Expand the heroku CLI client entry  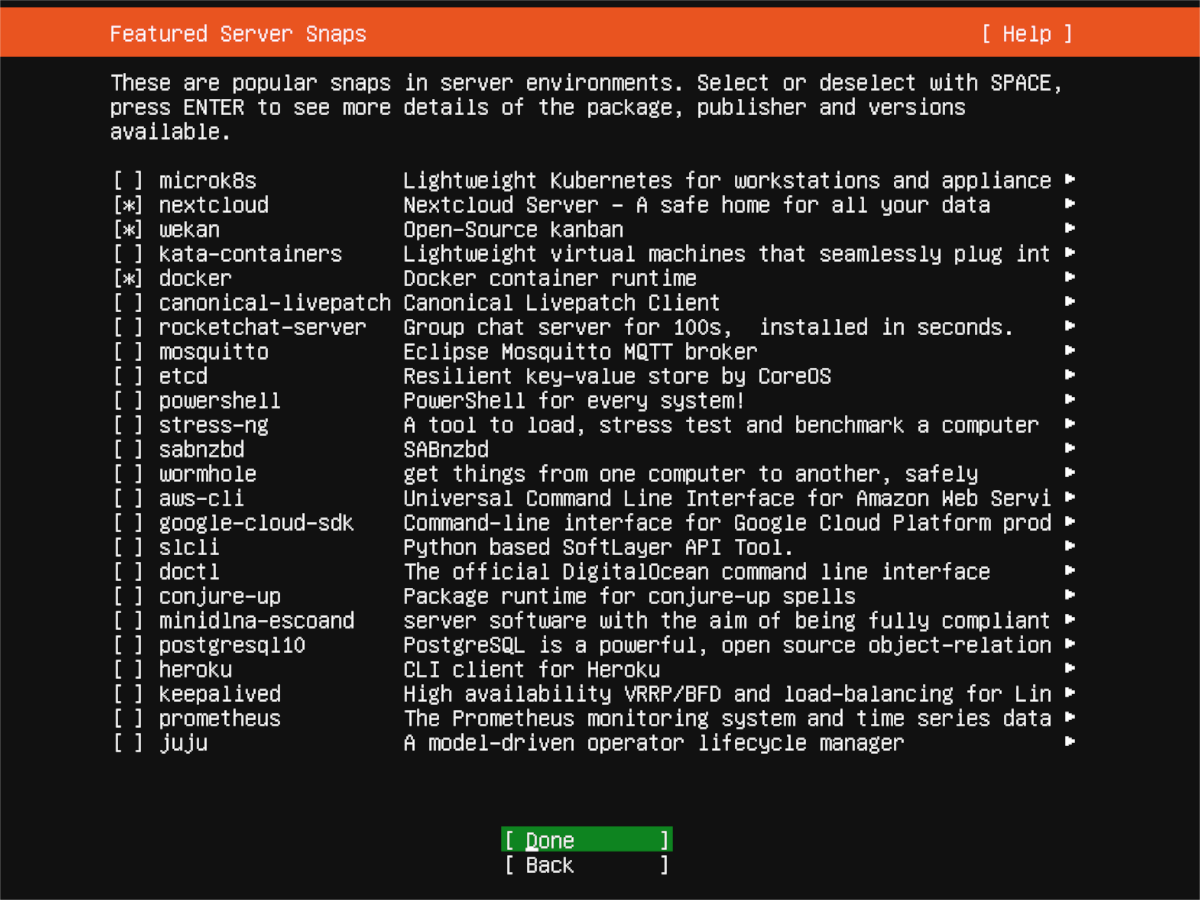pos(1069,669)
